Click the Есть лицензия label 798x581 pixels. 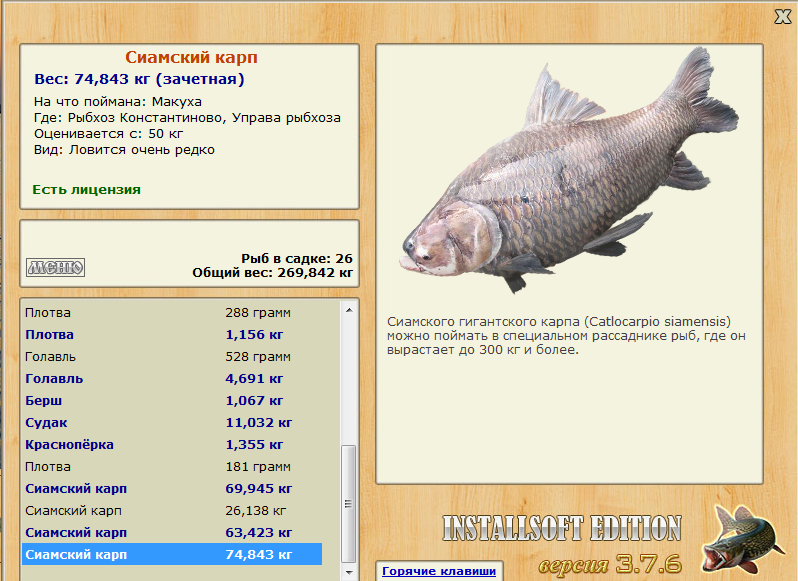86,190
